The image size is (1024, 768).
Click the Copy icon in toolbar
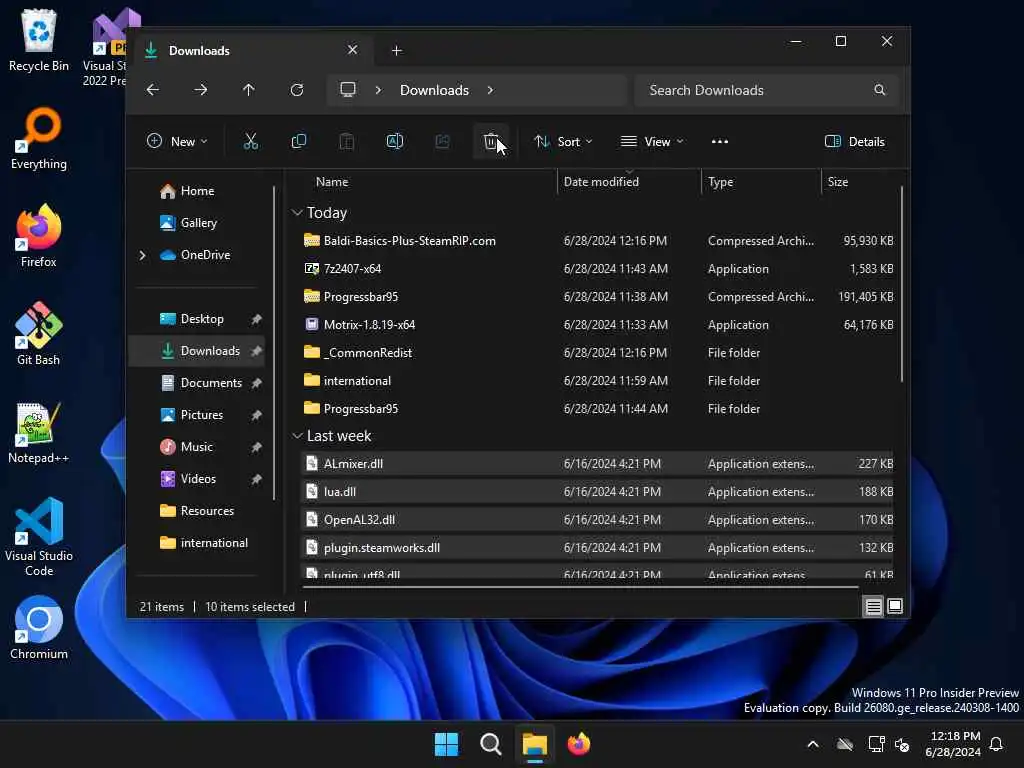[298, 141]
